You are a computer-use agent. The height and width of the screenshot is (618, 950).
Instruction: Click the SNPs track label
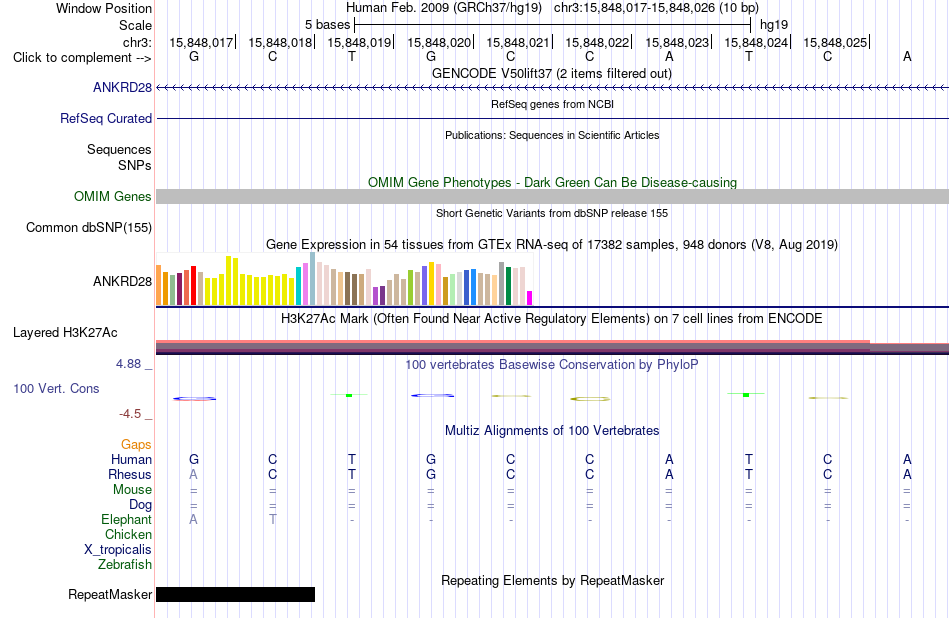coord(135,165)
